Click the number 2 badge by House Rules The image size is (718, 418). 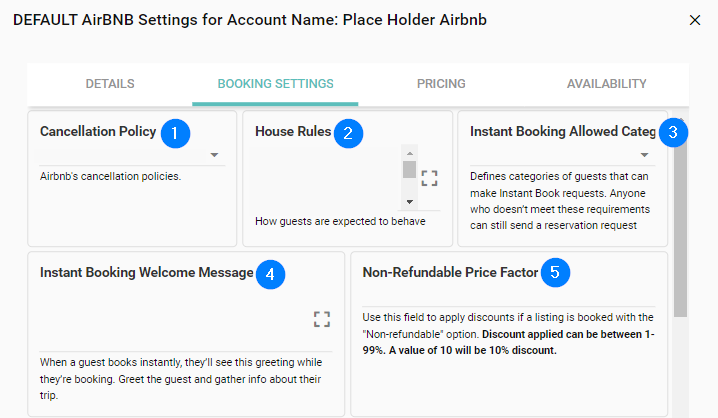(x=348, y=132)
